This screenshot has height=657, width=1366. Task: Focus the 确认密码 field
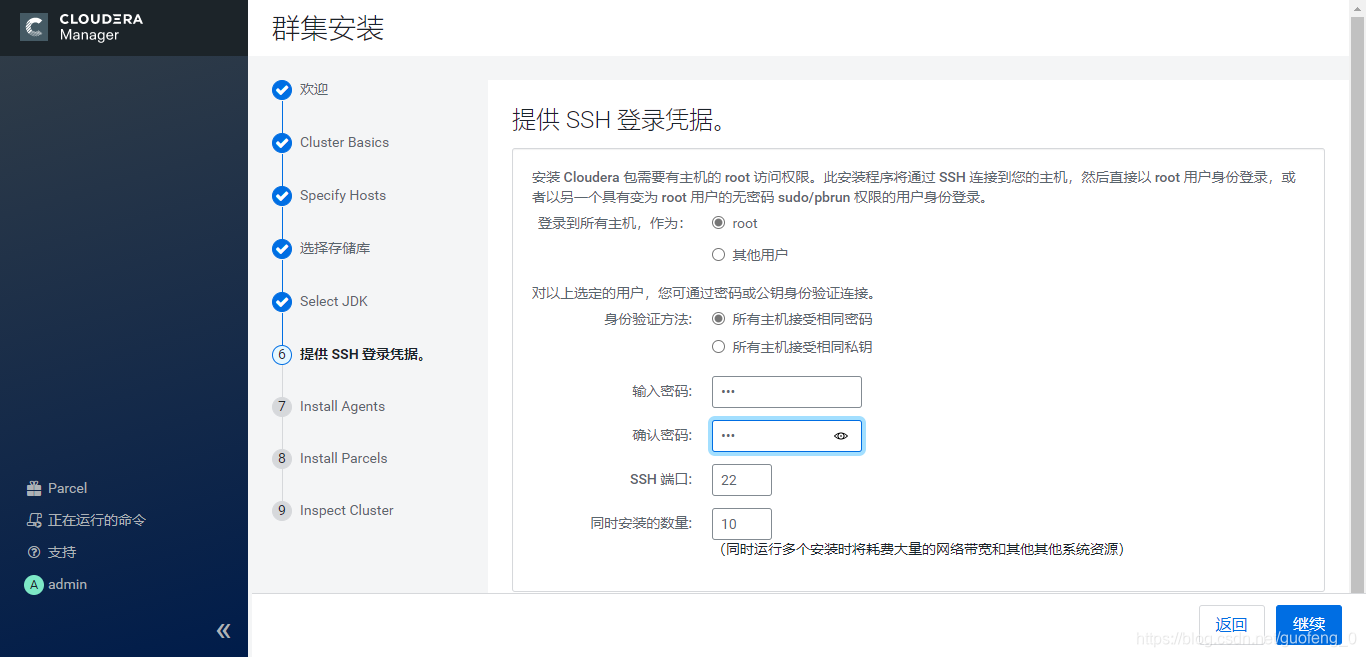pyautogui.click(x=787, y=436)
